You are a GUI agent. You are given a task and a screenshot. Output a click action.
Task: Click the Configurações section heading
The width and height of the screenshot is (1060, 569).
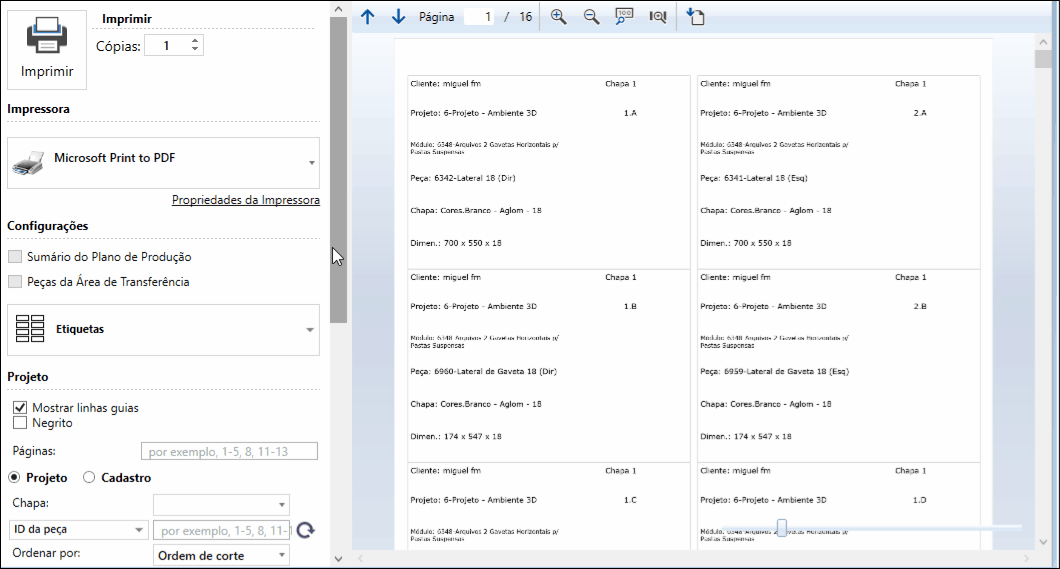click(48, 226)
